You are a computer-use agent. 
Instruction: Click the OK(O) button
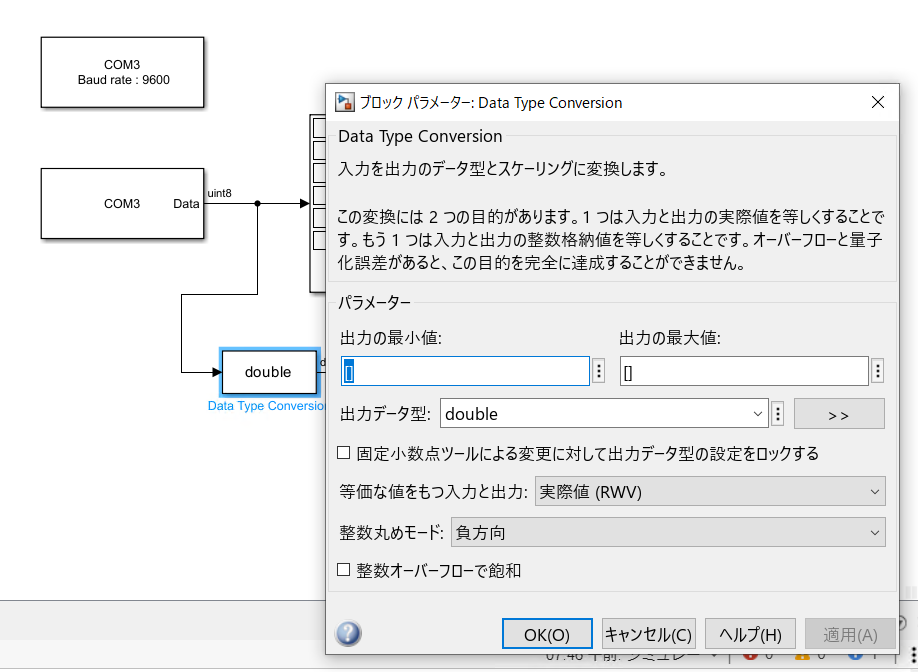[547, 634]
